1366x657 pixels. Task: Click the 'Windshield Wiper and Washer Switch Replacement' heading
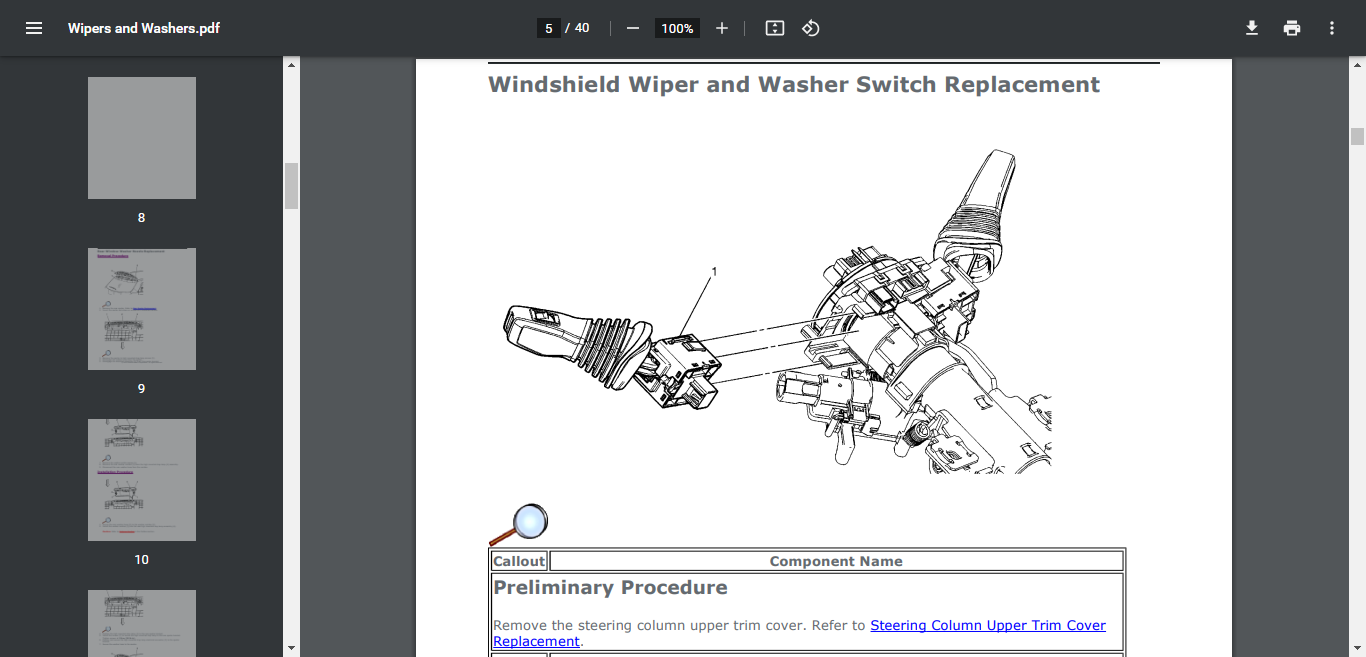tap(794, 85)
